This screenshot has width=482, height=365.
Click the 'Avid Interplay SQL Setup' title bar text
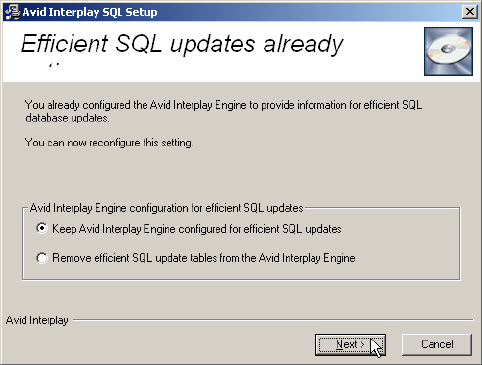tap(90, 12)
